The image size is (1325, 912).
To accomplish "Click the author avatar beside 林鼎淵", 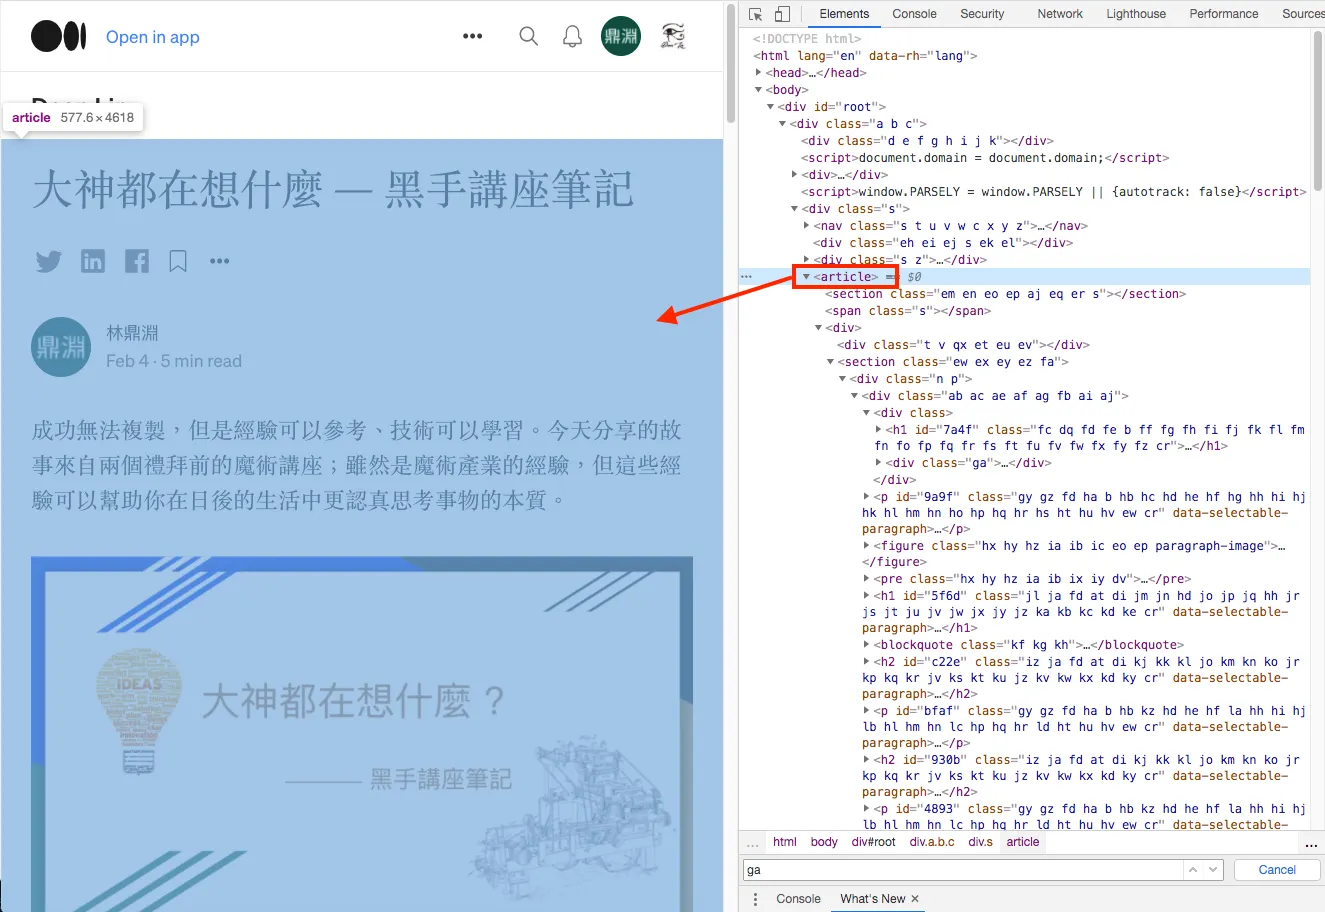I will [x=61, y=347].
